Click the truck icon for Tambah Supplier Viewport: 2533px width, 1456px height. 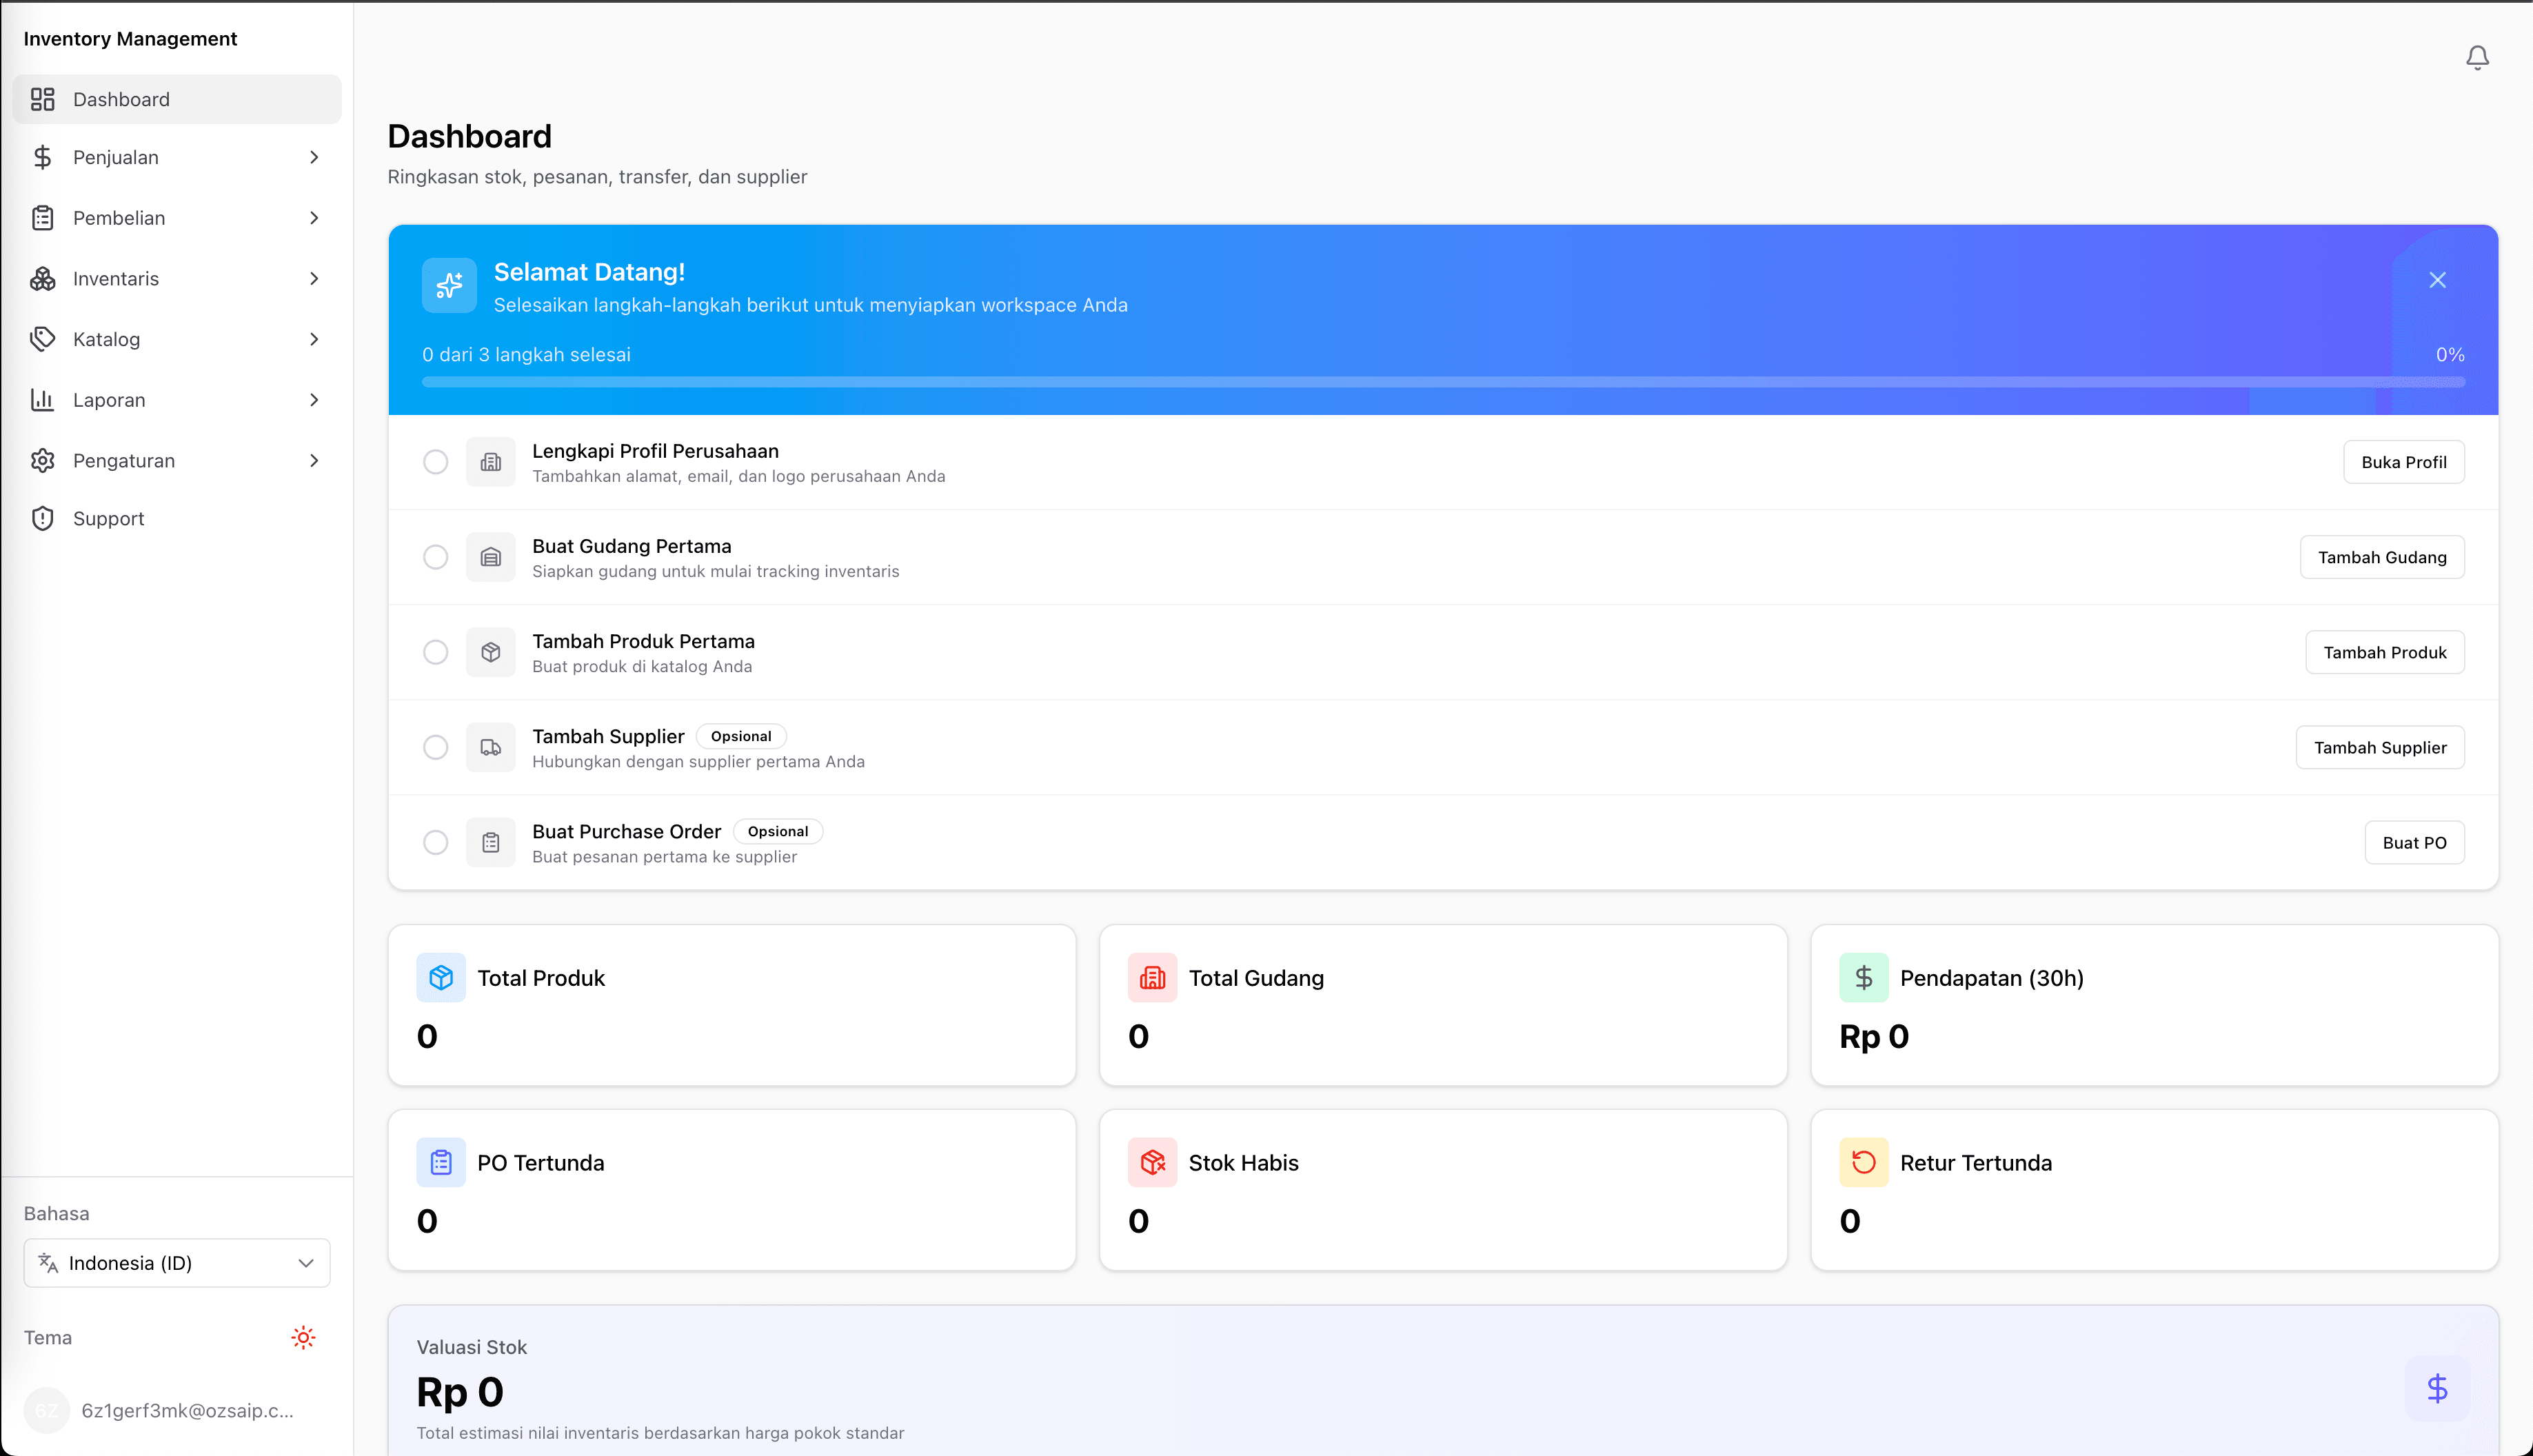490,747
